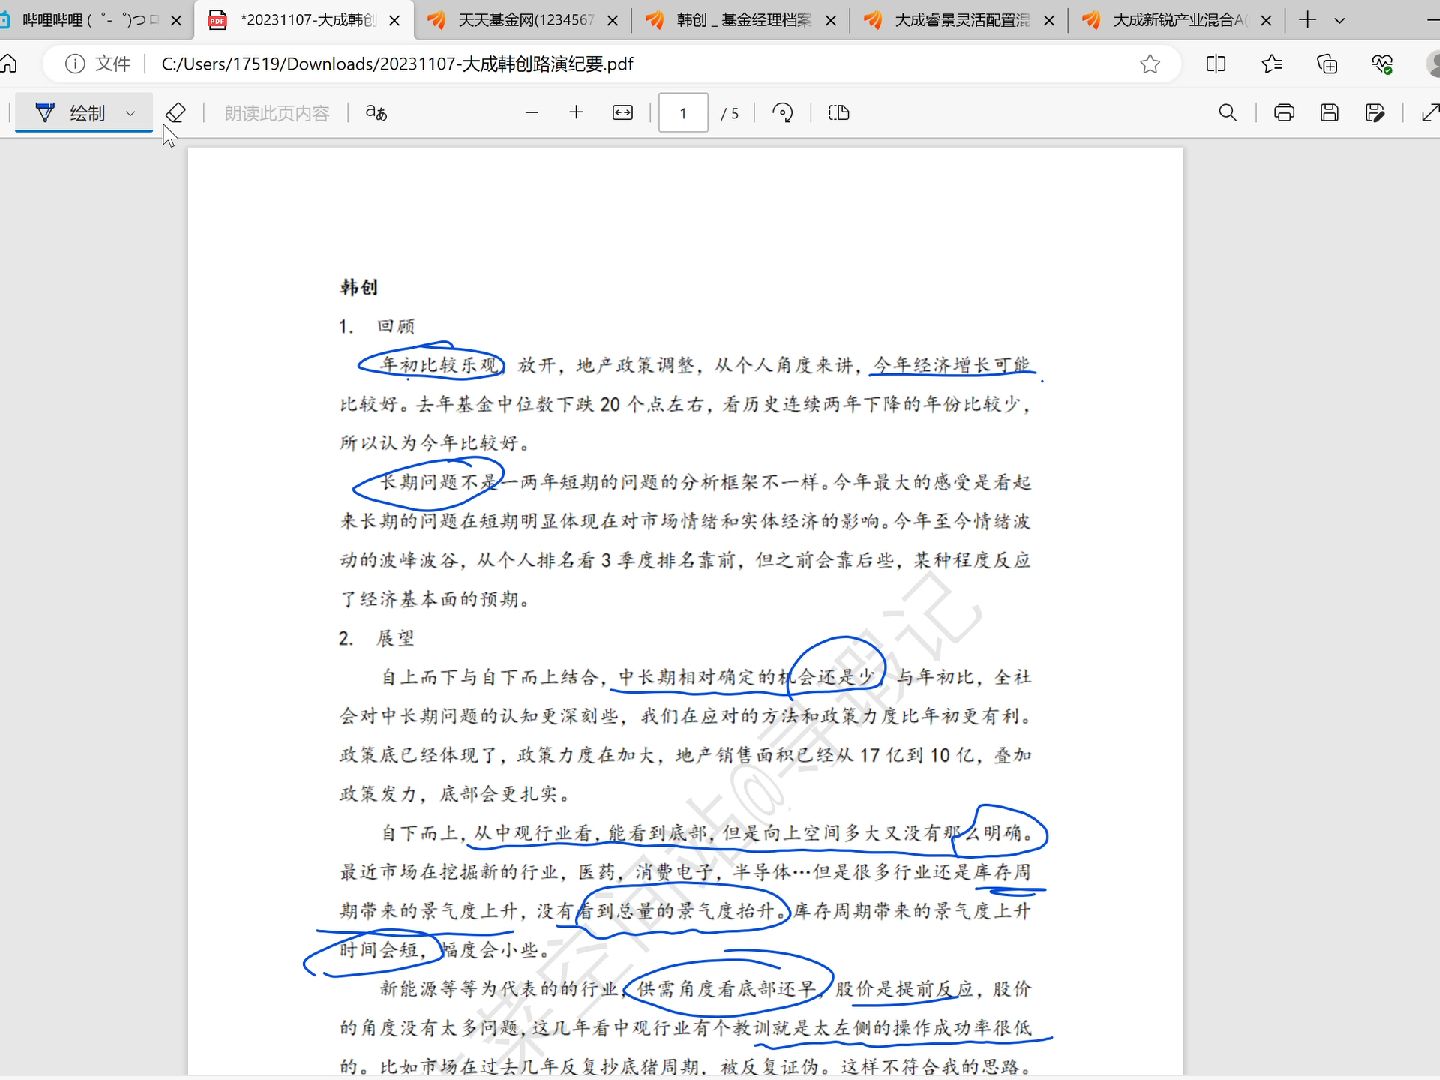Print the PDF document
This screenshot has width=1440, height=1080.
click(x=1284, y=113)
